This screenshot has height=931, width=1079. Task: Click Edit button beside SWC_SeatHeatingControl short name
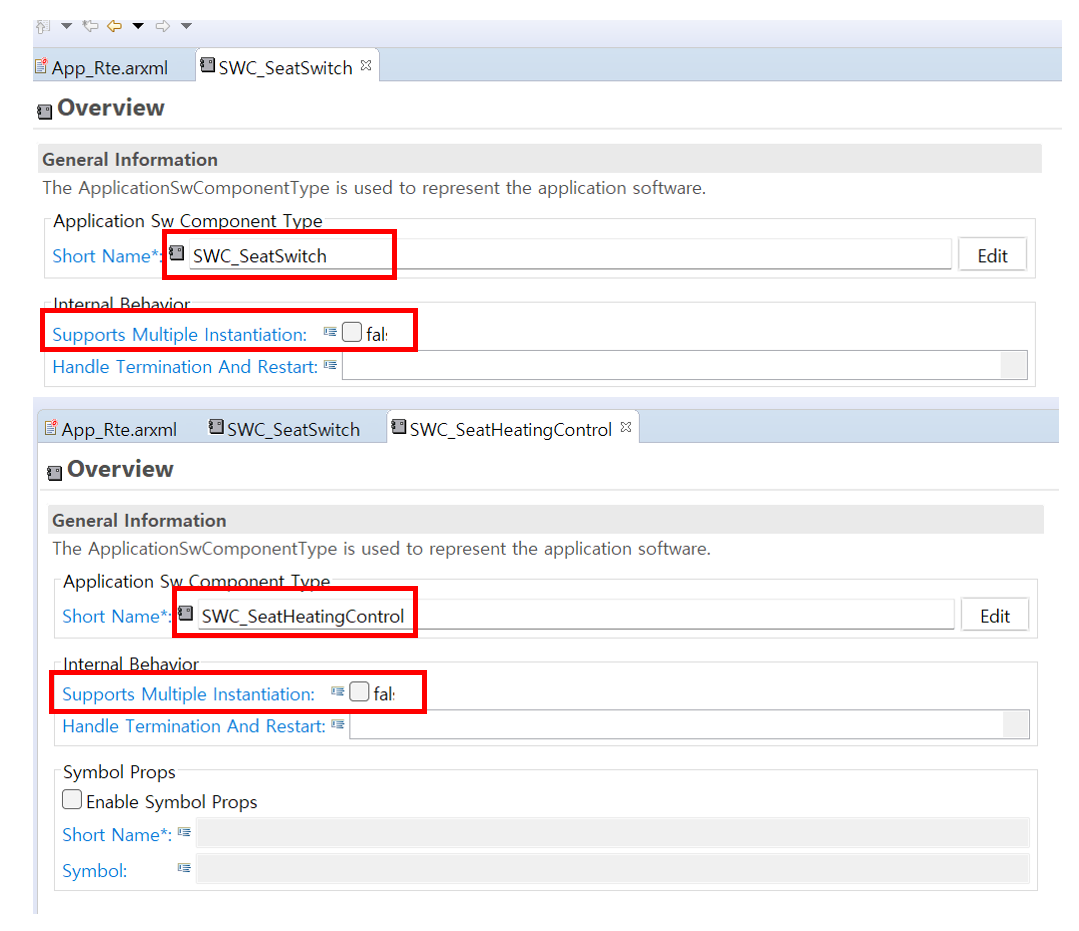point(994,615)
